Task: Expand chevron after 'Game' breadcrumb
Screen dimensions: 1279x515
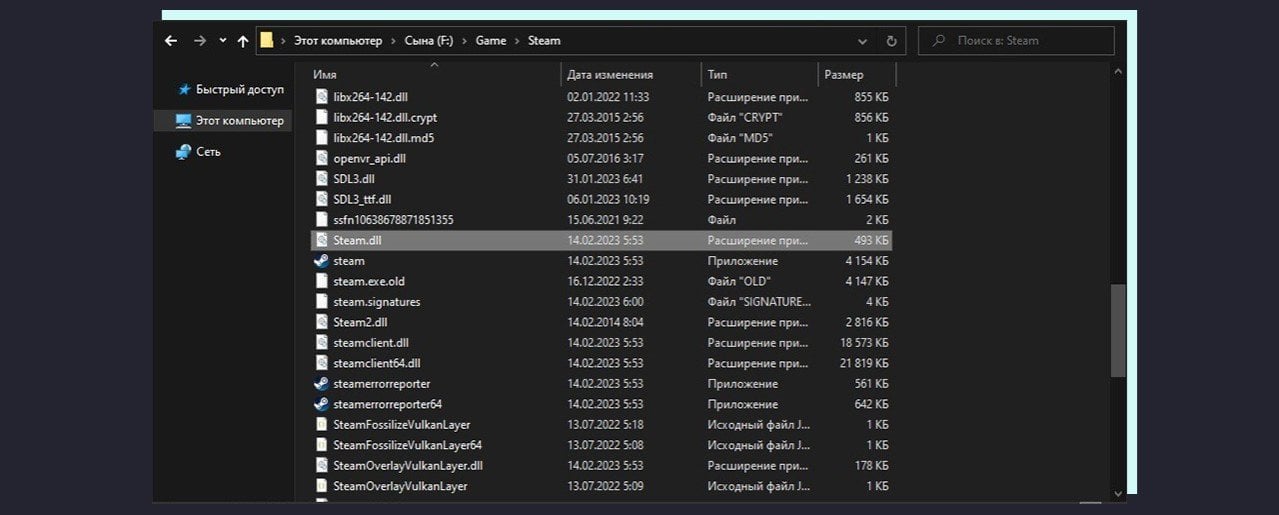Action: pos(517,41)
